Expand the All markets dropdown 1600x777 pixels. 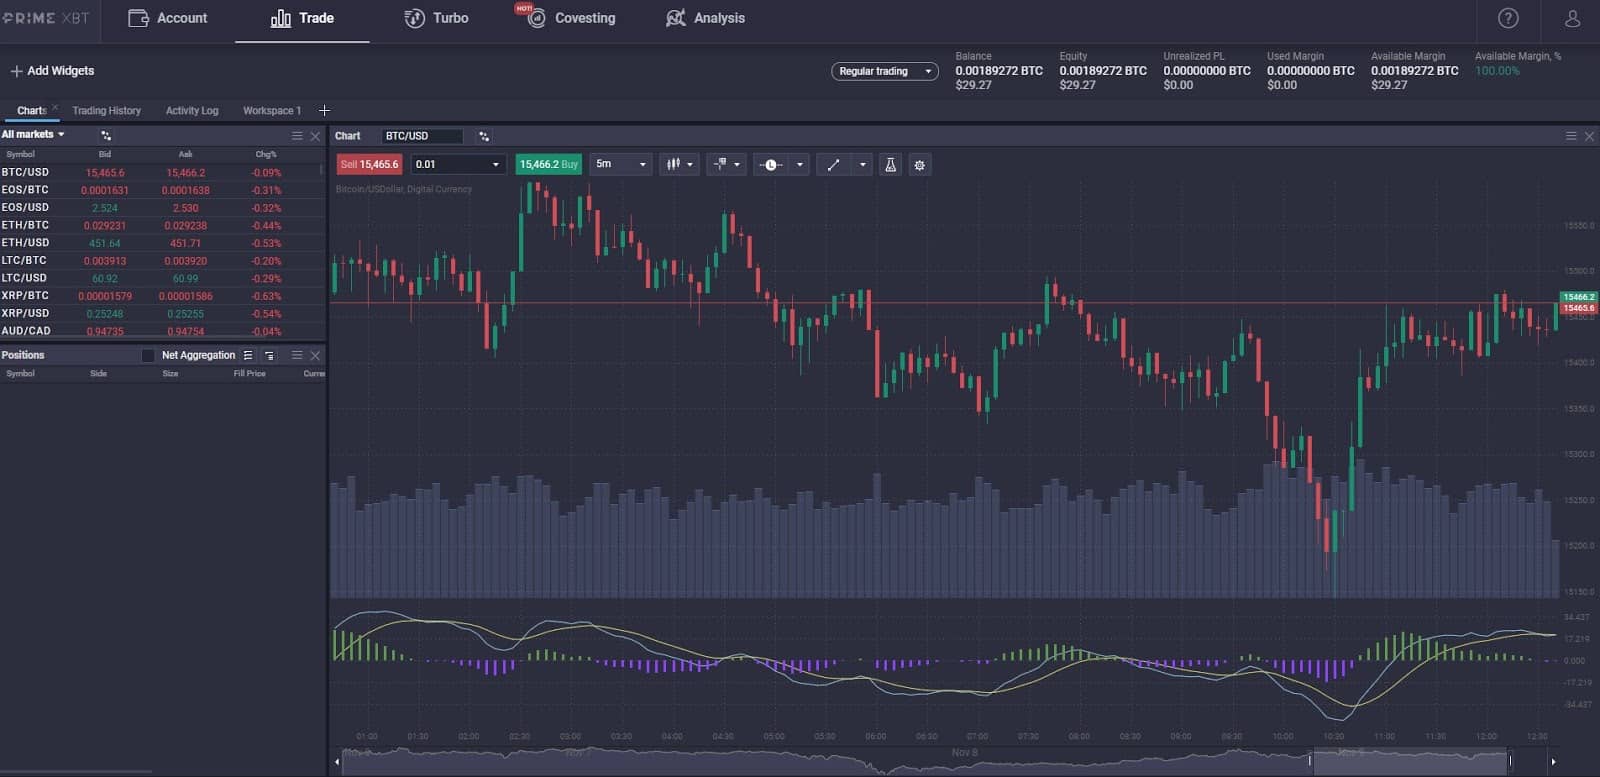pyautogui.click(x=33, y=134)
